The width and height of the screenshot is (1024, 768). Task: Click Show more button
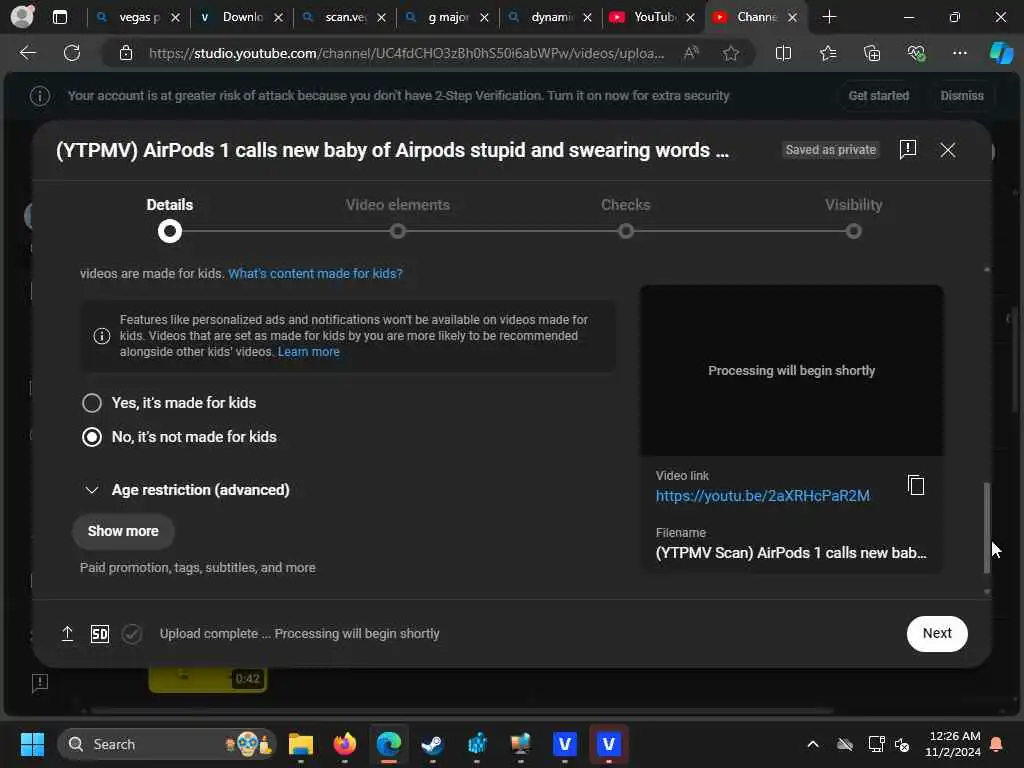pyautogui.click(x=123, y=532)
